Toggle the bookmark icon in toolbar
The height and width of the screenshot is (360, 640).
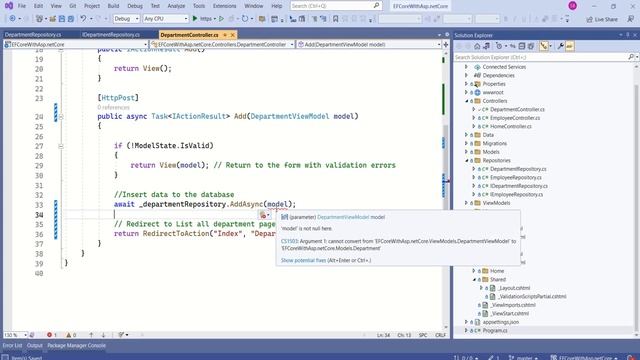[336, 19]
